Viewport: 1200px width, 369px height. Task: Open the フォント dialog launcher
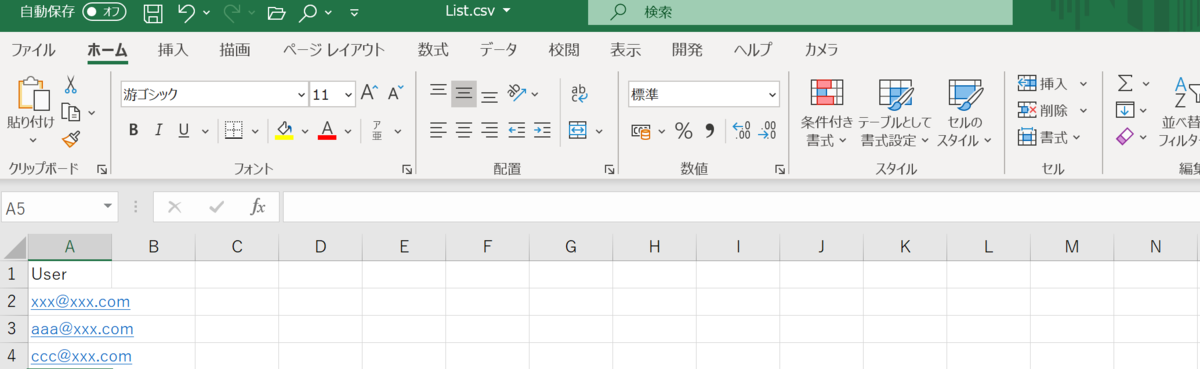pyautogui.click(x=407, y=170)
